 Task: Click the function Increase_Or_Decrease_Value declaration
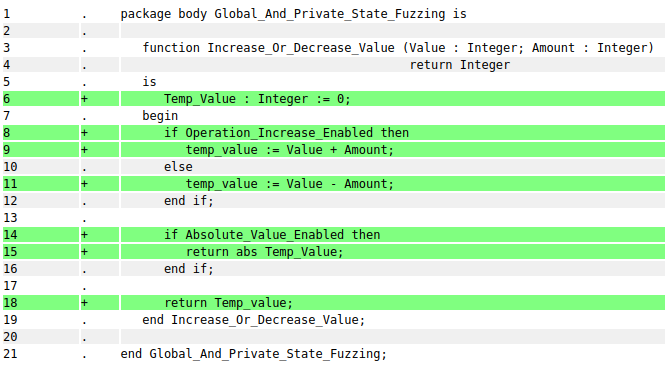[398, 48]
